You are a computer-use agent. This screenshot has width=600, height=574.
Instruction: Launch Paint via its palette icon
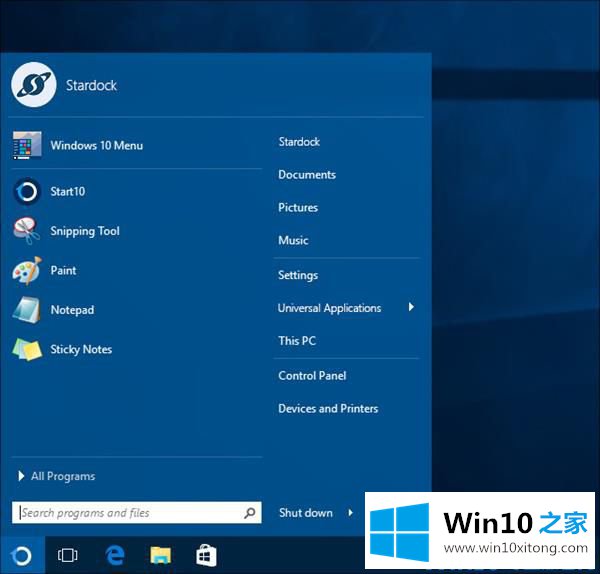click(x=26, y=270)
